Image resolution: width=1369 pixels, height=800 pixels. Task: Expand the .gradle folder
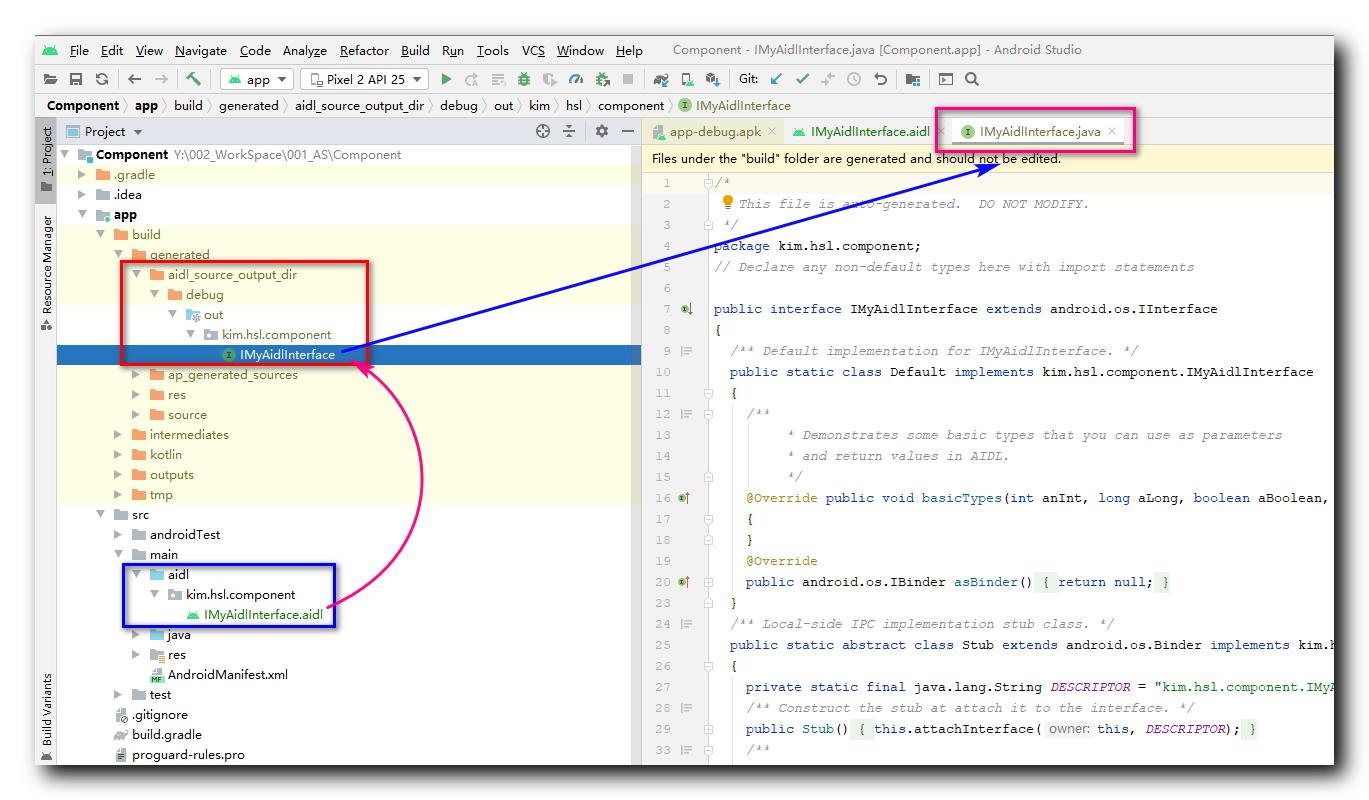point(83,174)
